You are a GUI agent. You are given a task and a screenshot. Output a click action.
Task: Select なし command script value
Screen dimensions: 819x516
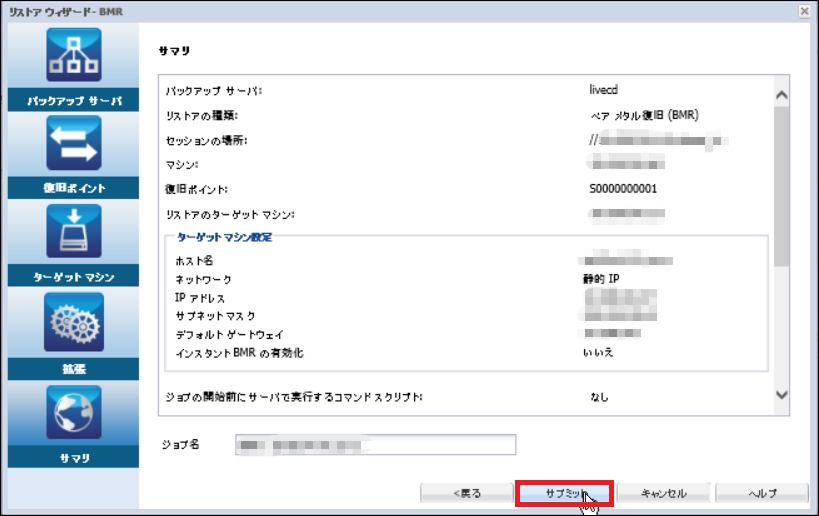pyautogui.click(x=599, y=397)
